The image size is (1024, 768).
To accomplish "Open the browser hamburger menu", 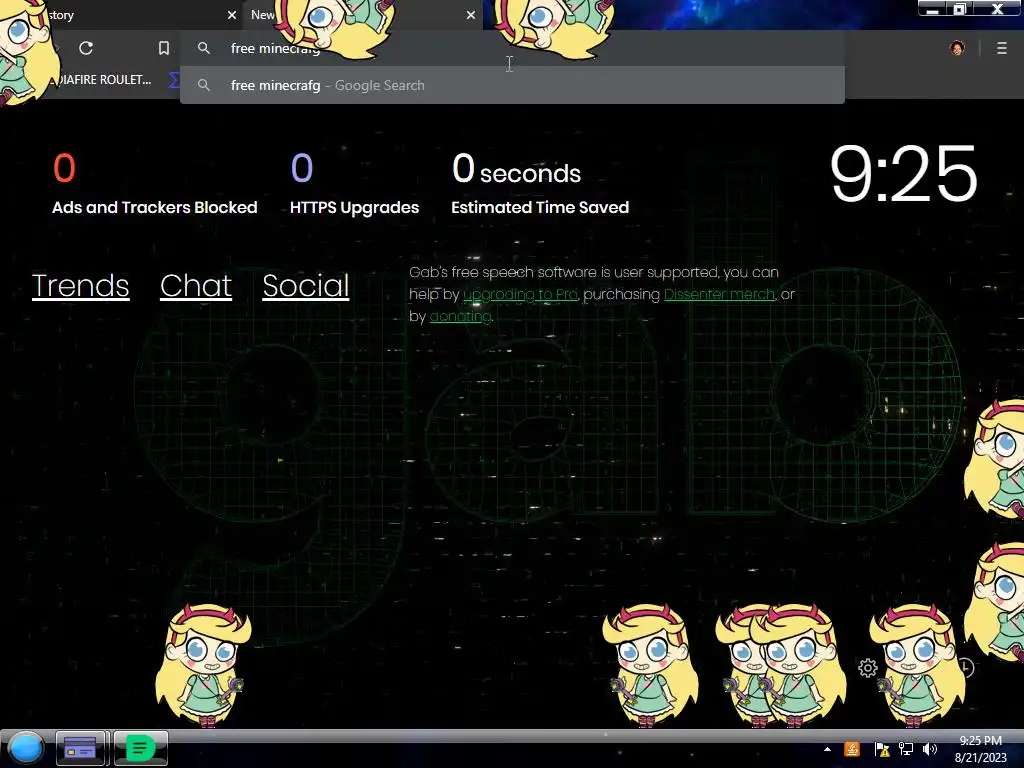I will pyautogui.click(x=1001, y=48).
